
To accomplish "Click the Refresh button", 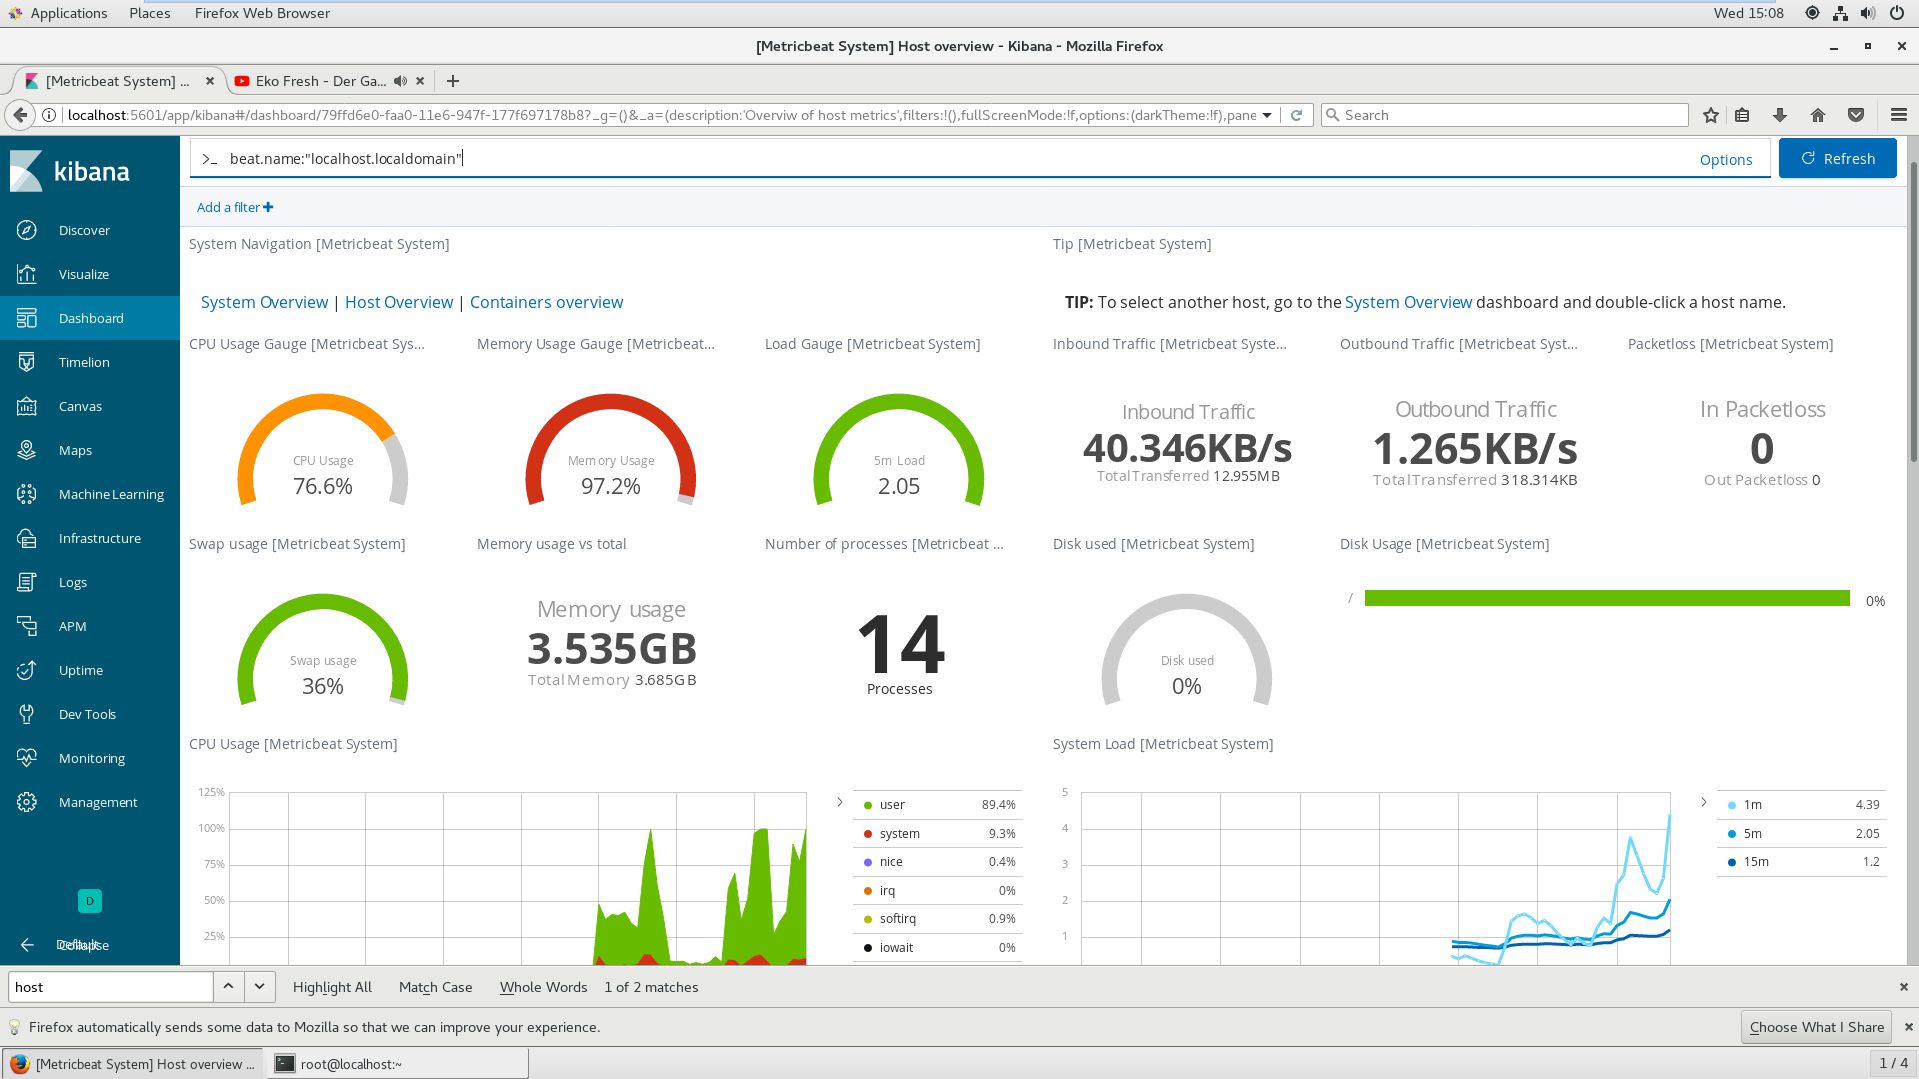I will [1837, 159].
